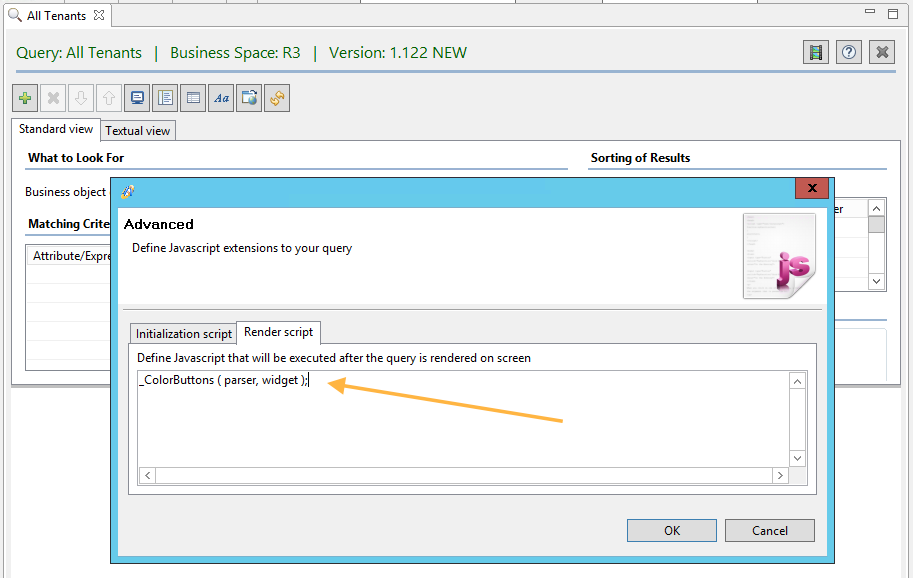Click the grayed-out delete X toolbar button
Viewport: 913px width, 578px height.
click(53, 98)
